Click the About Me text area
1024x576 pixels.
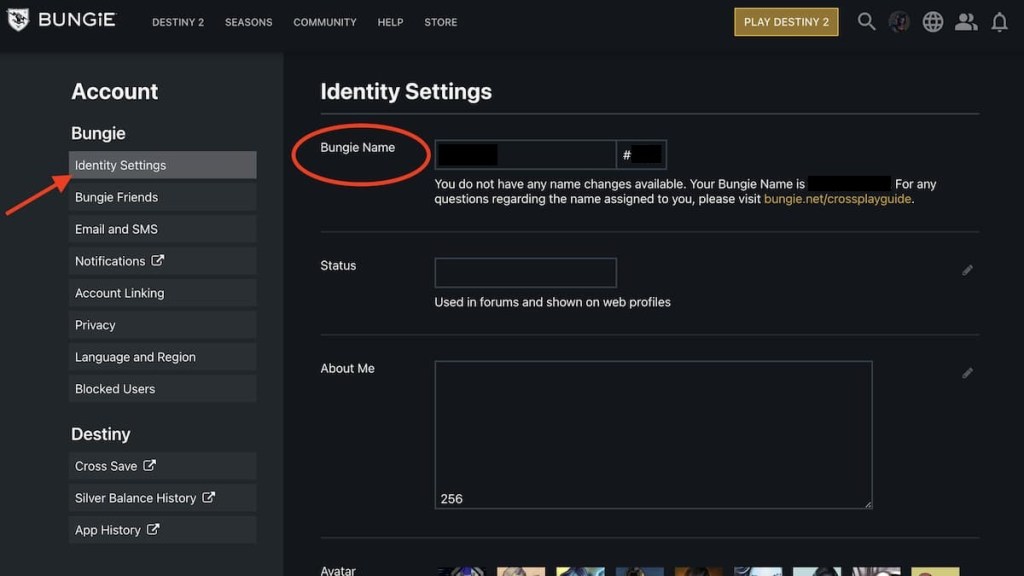tap(653, 434)
